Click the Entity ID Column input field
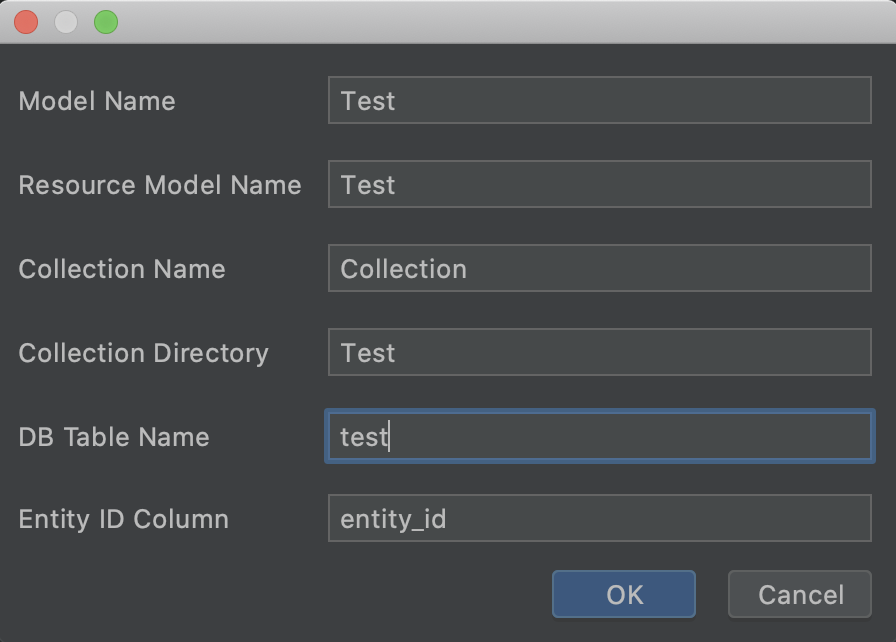Viewport: 896px width, 642px height. point(599,519)
